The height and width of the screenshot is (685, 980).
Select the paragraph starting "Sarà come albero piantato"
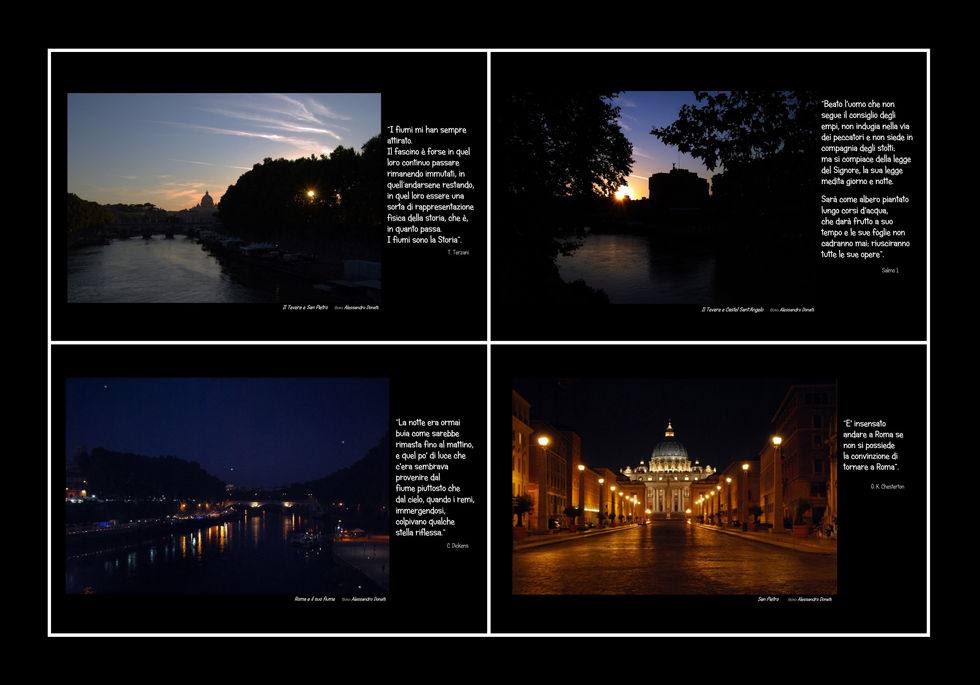coord(865,227)
